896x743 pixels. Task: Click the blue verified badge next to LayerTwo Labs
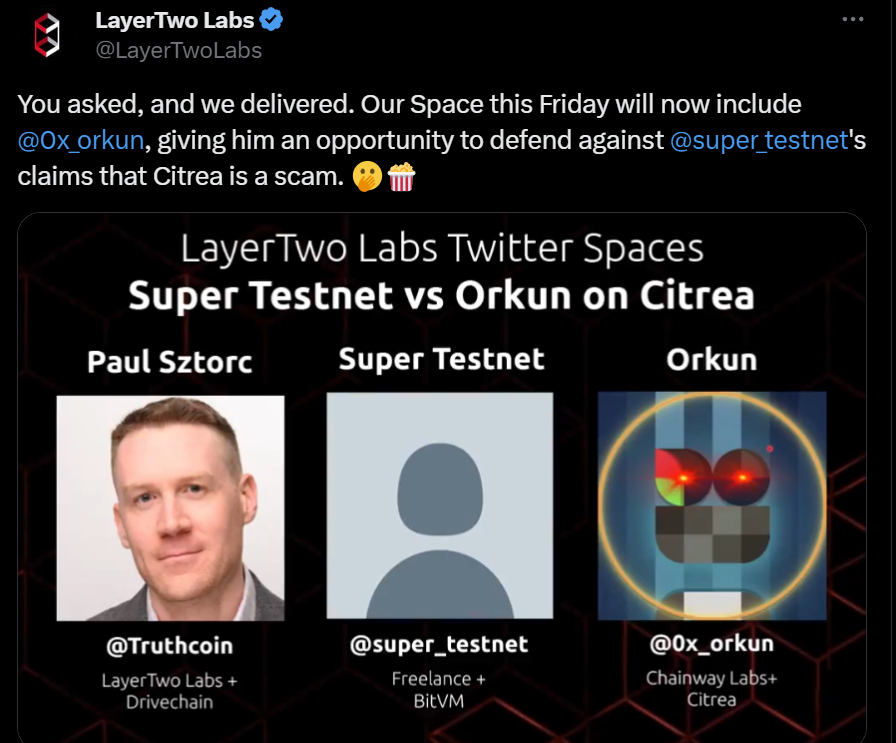271,20
